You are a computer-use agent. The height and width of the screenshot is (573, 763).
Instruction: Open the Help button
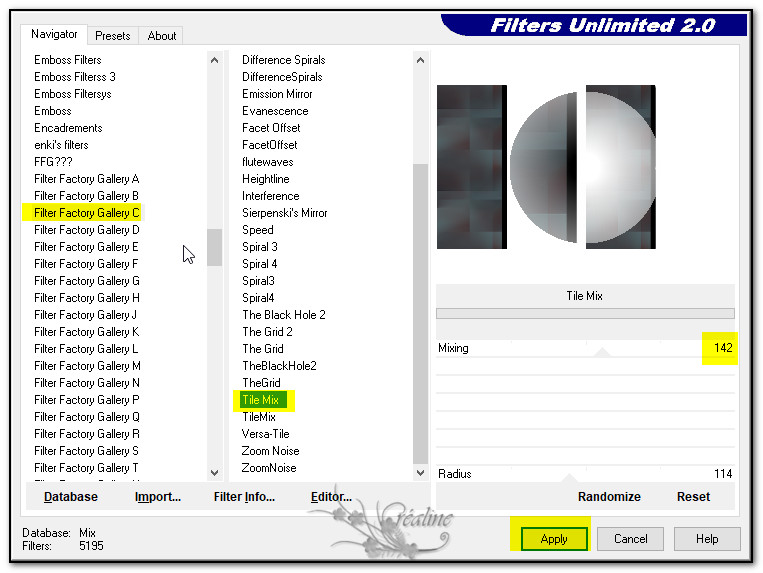coord(707,539)
